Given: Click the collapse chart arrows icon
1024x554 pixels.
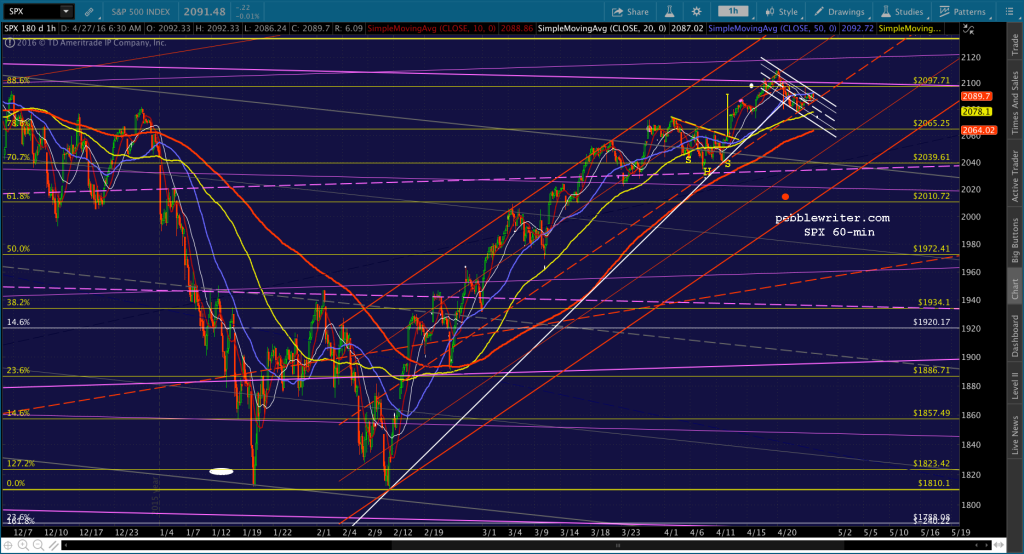Looking at the screenshot, I should [968, 29].
